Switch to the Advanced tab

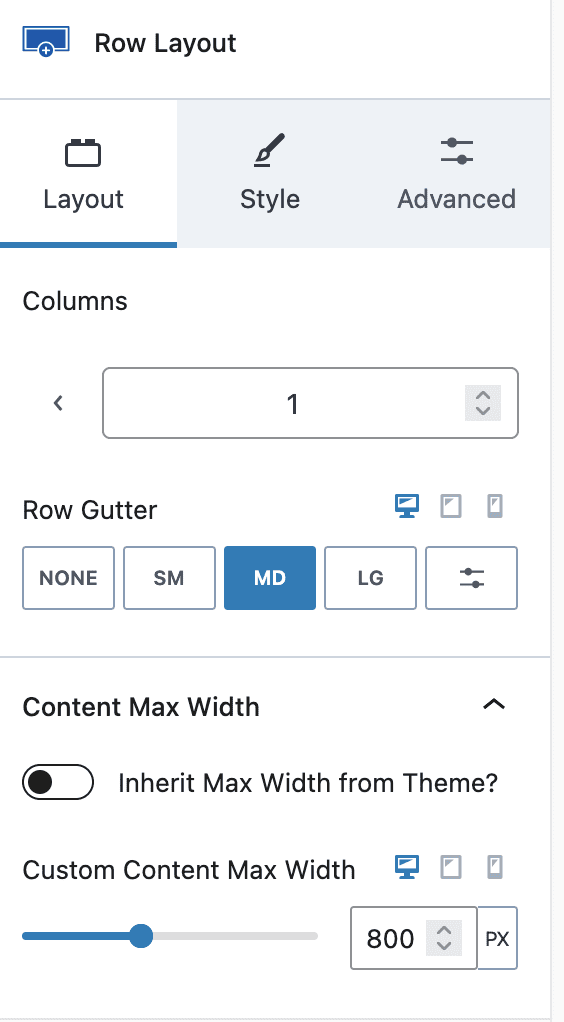click(x=456, y=173)
